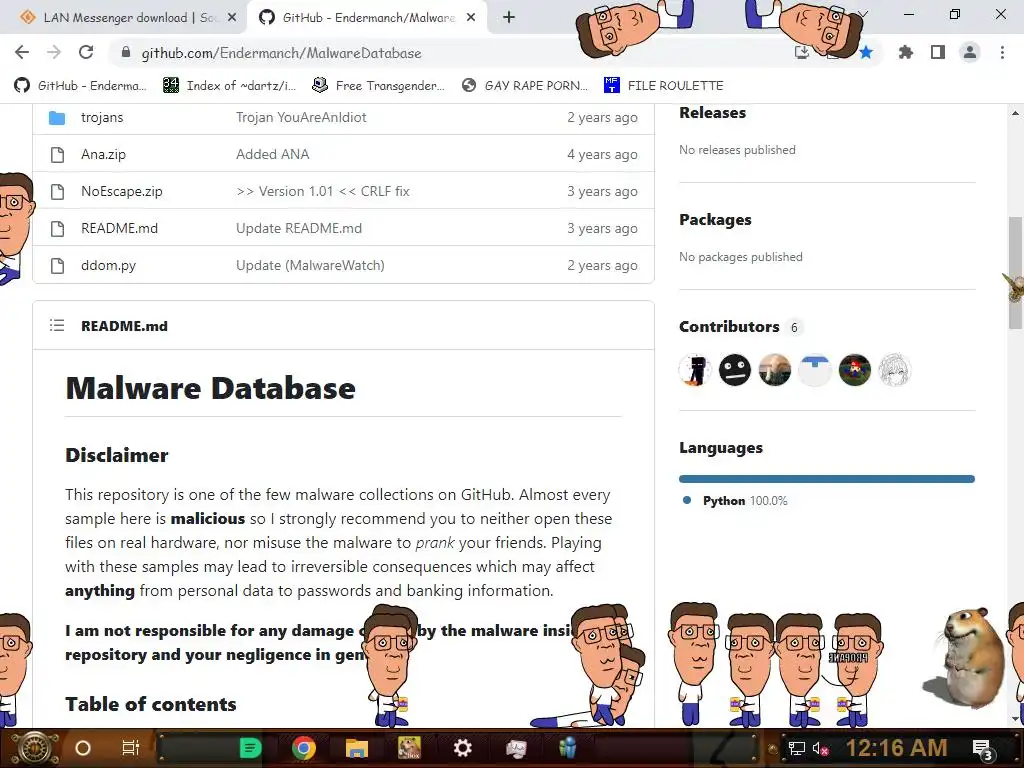Open the Contributors section heading
This screenshot has height=768, width=1024.
pos(729,327)
